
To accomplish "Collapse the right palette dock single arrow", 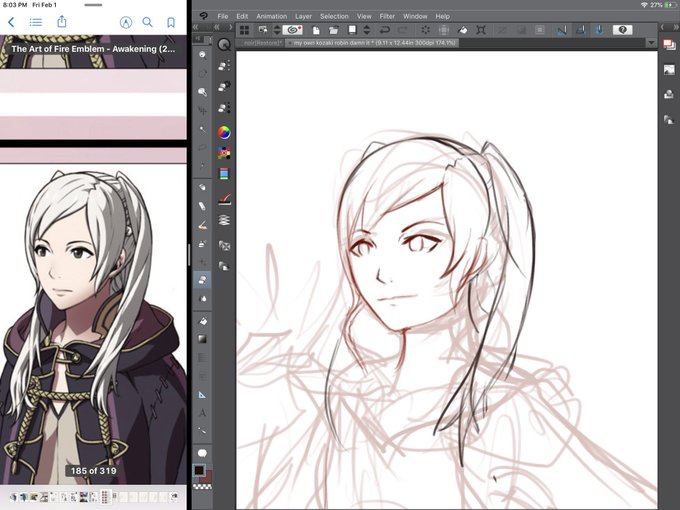I will coord(662,27).
